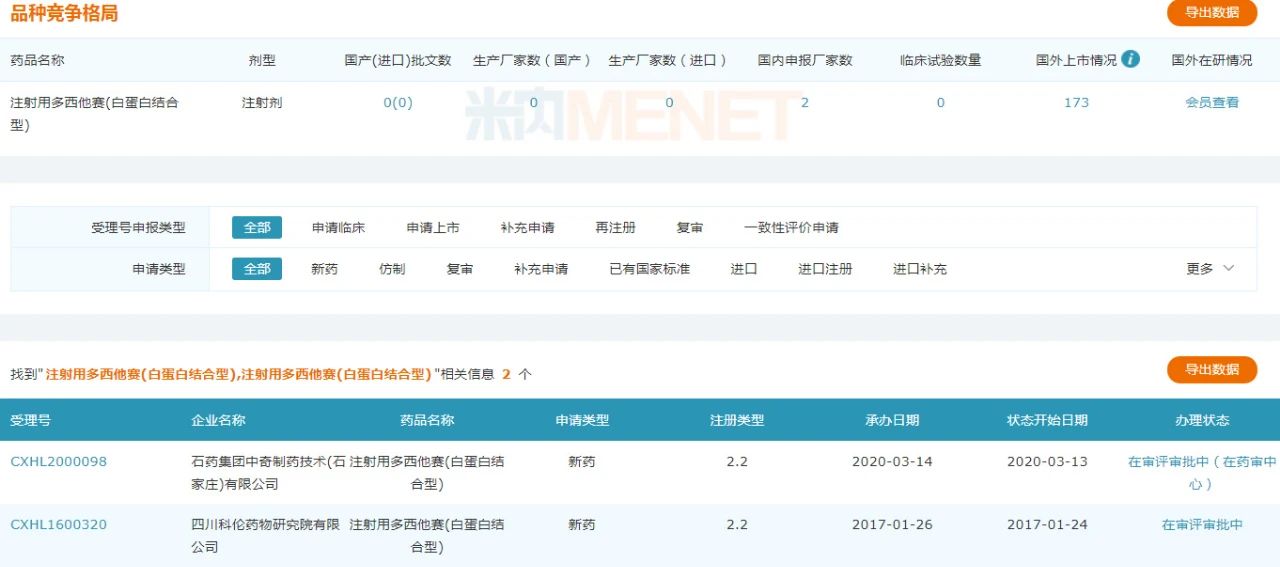Select 进口注册 application type filter
The image size is (1280, 567).
pos(825,269)
